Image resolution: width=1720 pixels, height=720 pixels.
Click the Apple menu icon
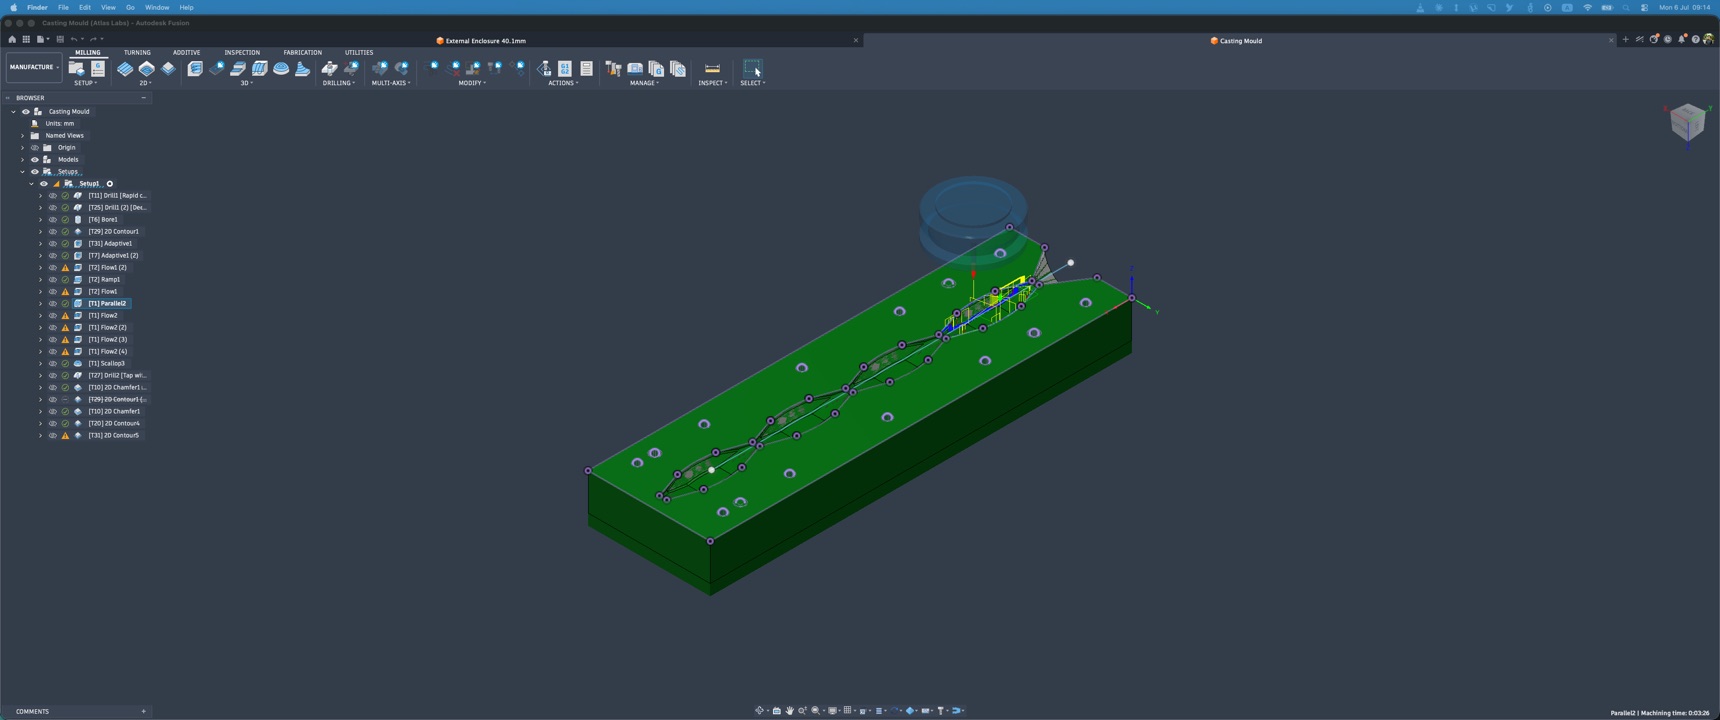point(14,7)
